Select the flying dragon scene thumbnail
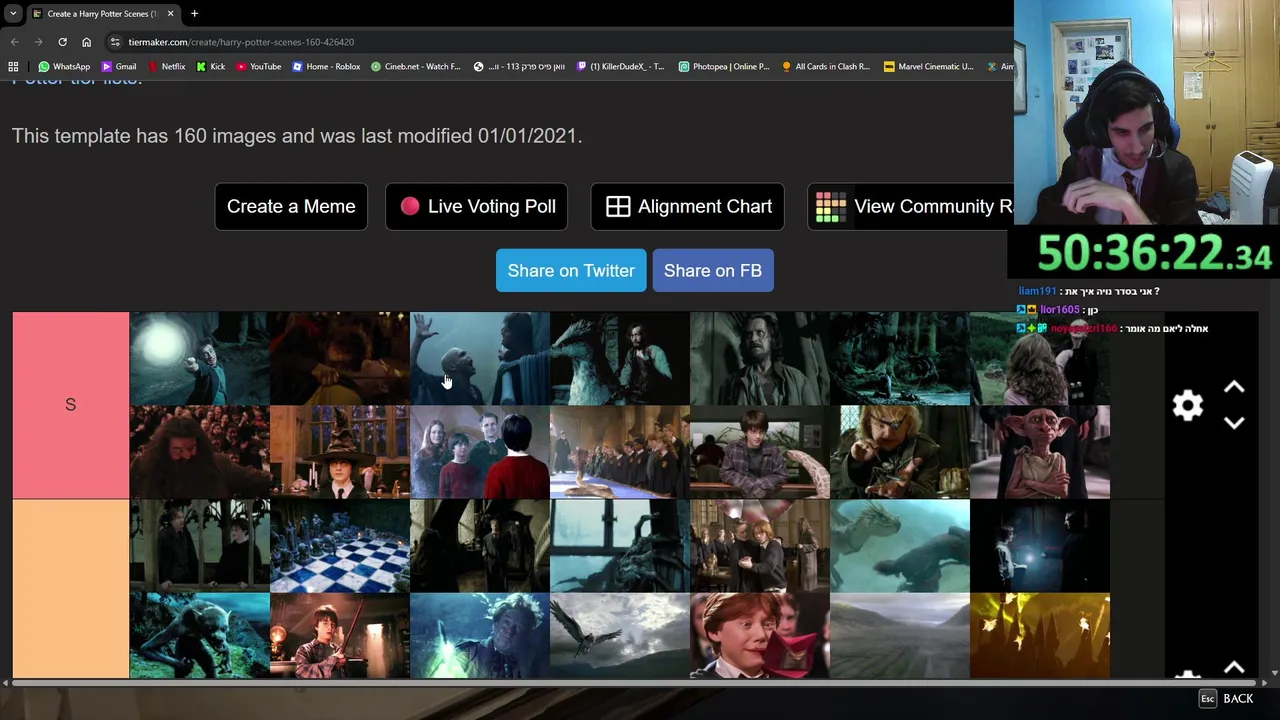The image size is (1280, 720). point(899,546)
